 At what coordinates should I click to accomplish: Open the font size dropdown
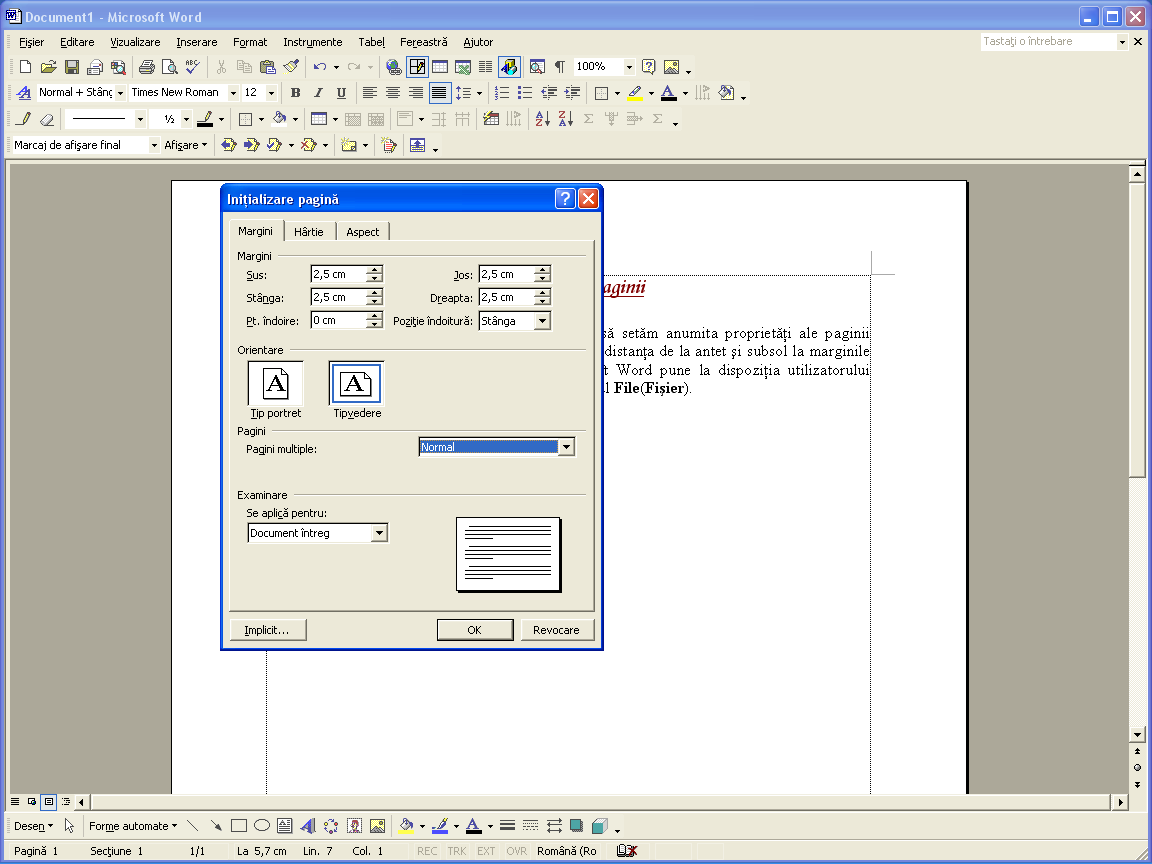271,93
